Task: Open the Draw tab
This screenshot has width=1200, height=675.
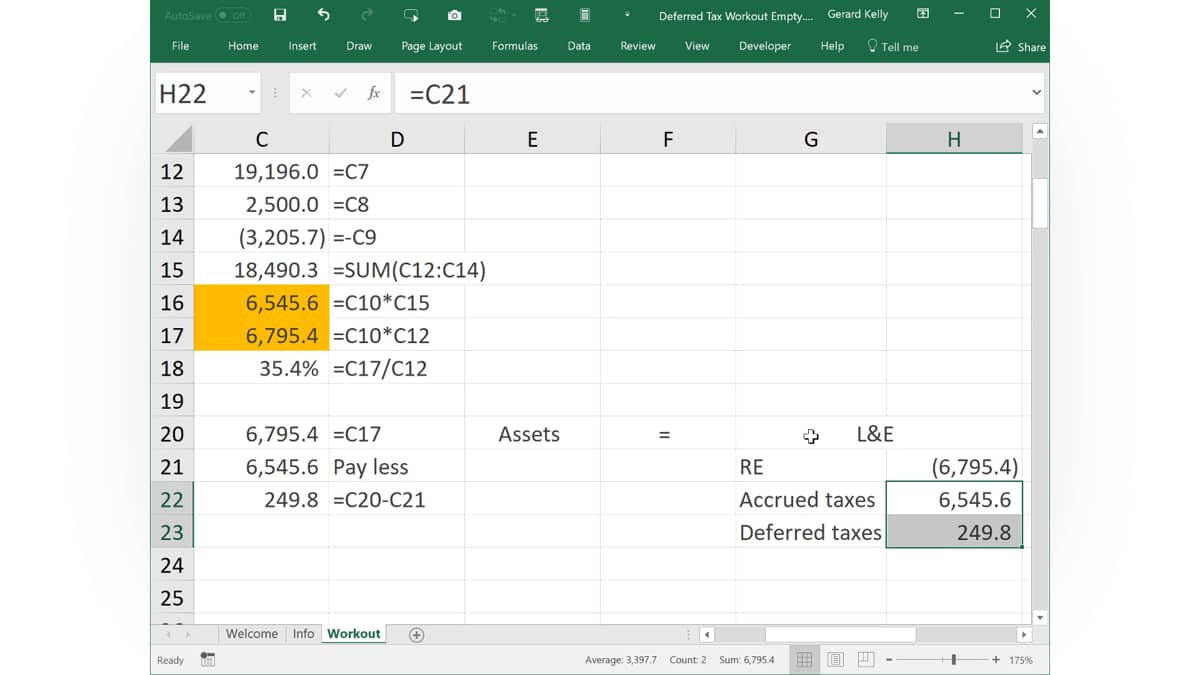Action: (359, 46)
